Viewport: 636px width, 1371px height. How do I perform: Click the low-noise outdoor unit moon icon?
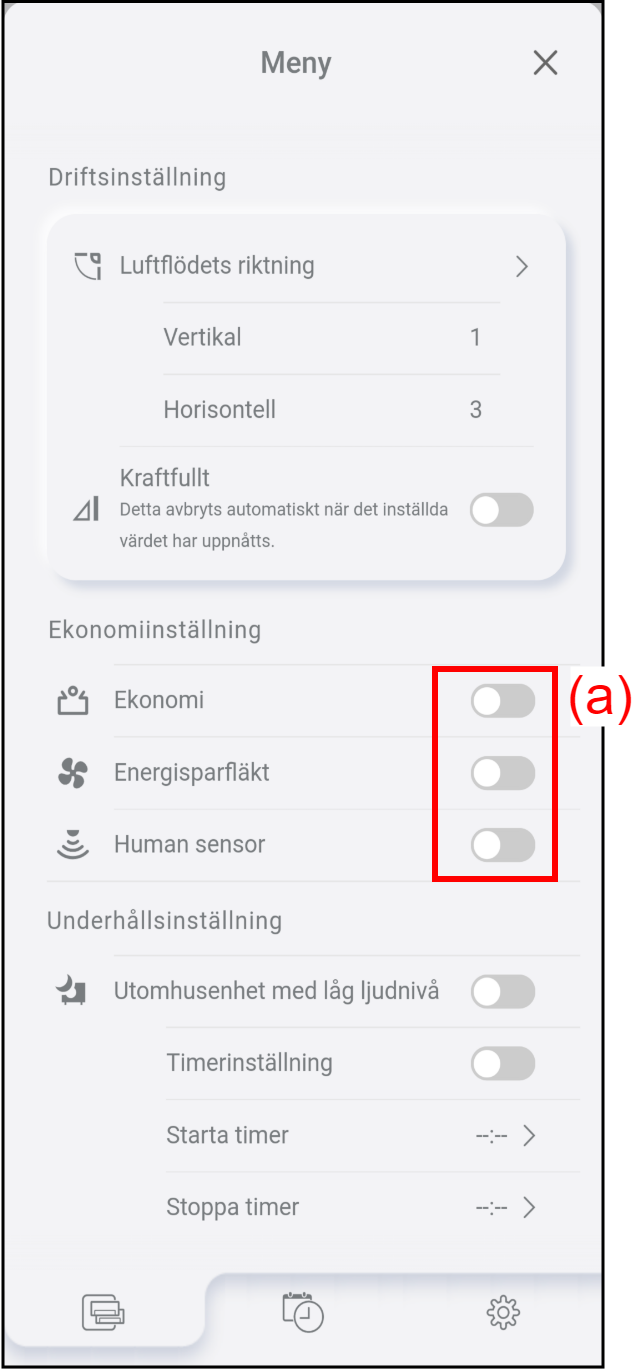(x=71, y=992)
